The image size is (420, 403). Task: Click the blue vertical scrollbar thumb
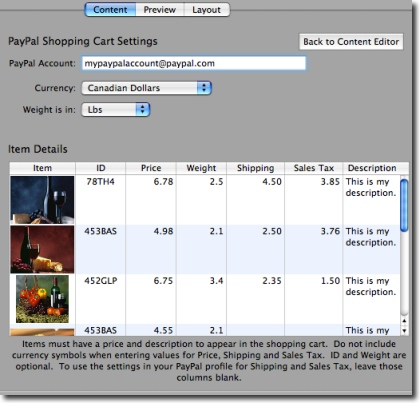[x=404, y=205]
